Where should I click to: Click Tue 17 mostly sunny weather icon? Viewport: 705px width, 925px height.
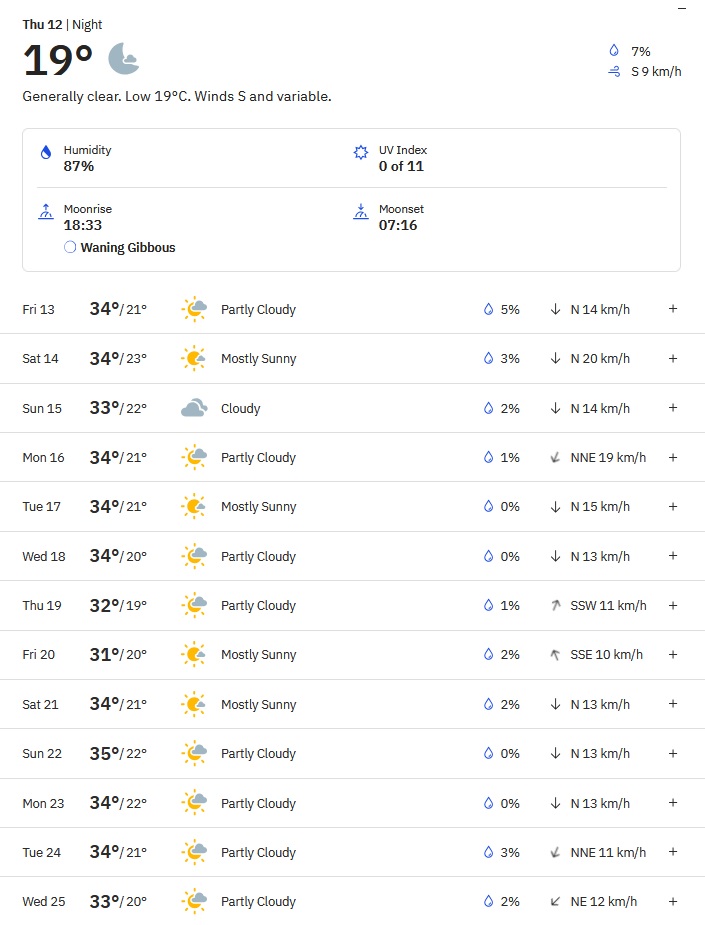click(194, 507)
